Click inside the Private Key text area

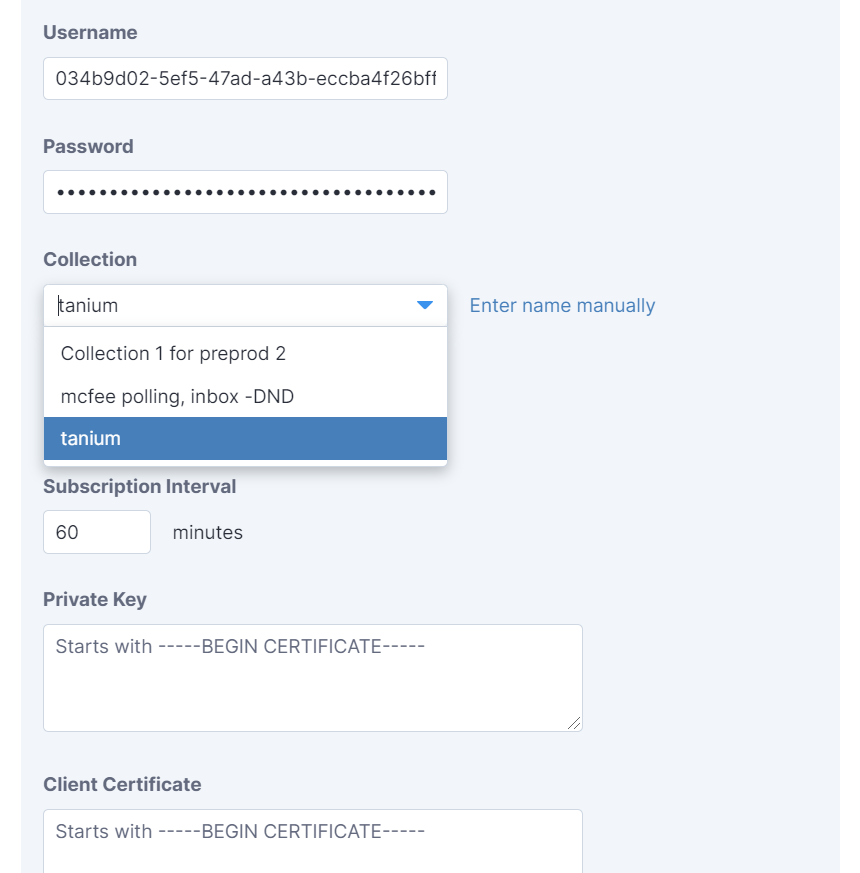312,678
